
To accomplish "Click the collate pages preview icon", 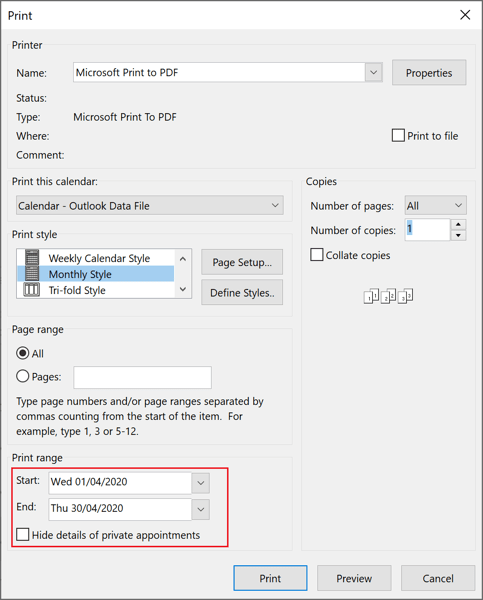I will tap(388, 296).
